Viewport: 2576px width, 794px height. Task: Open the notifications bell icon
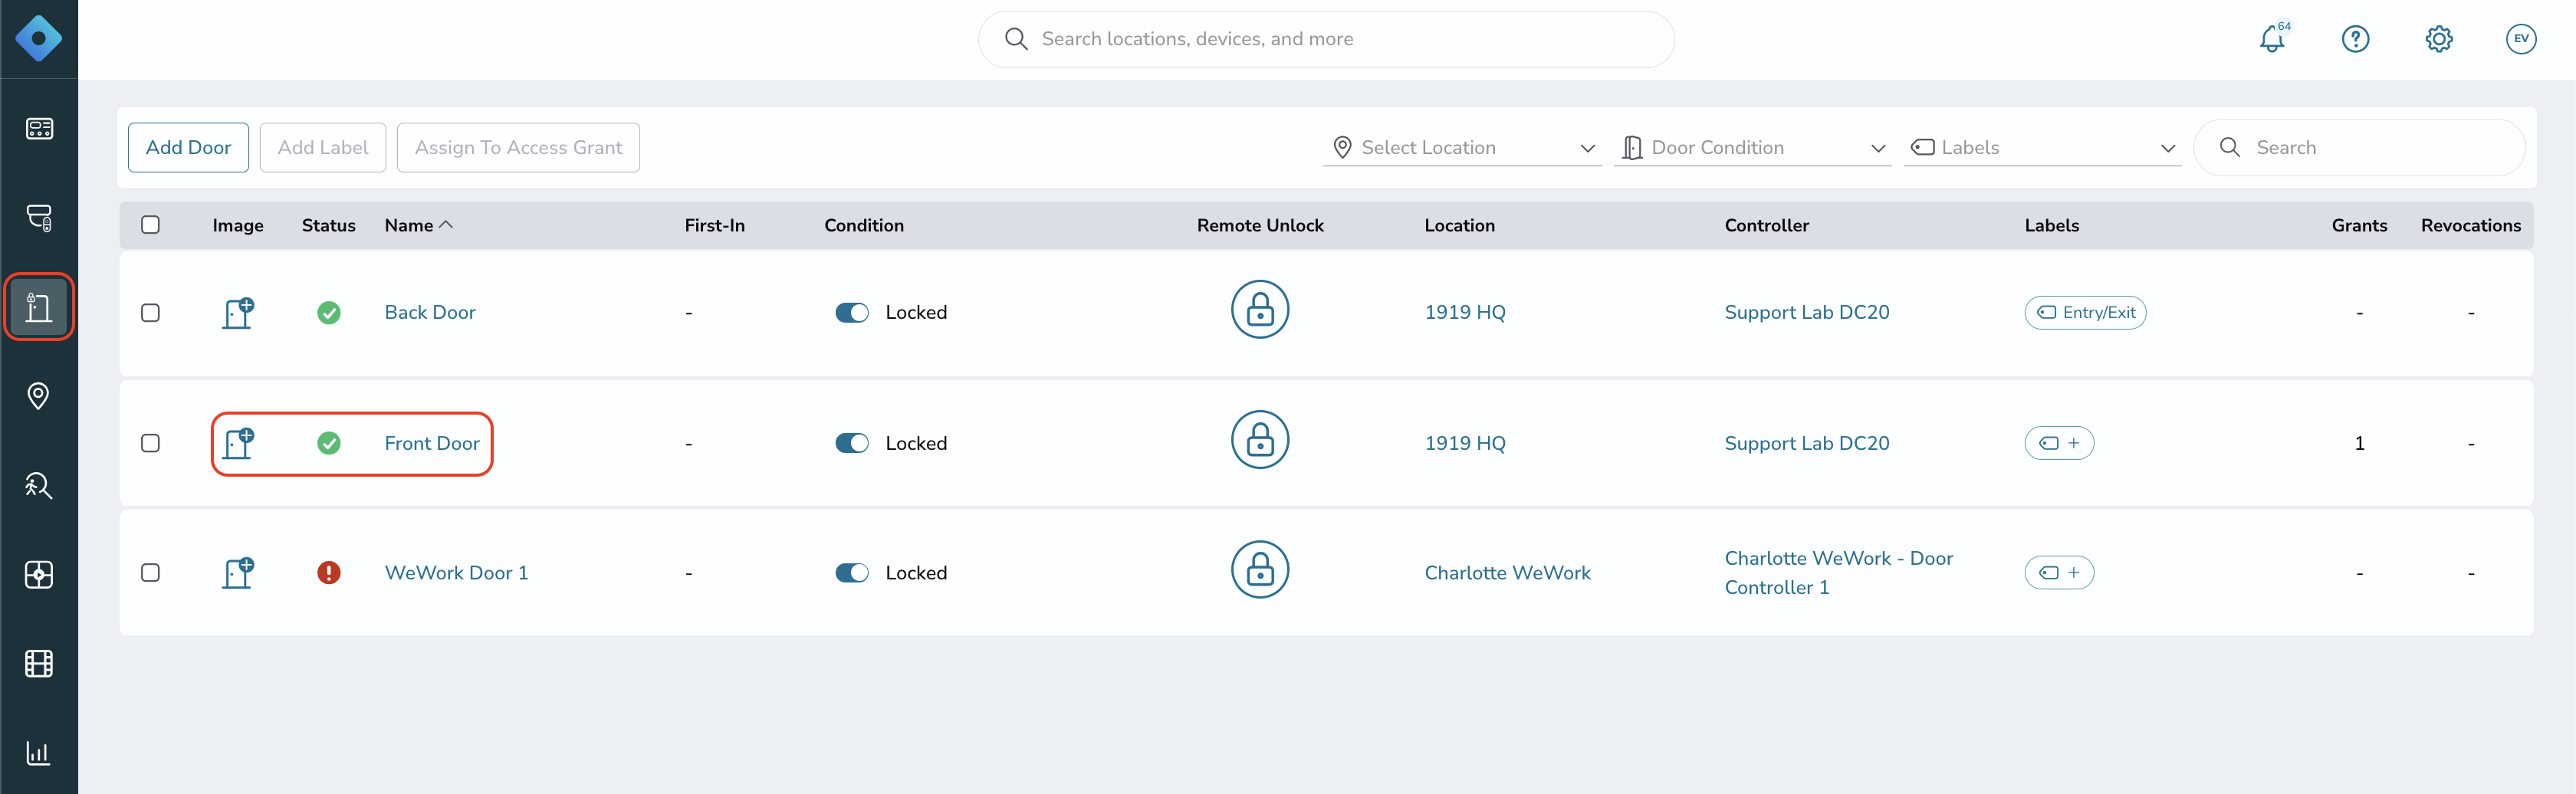coord(2272,39)
